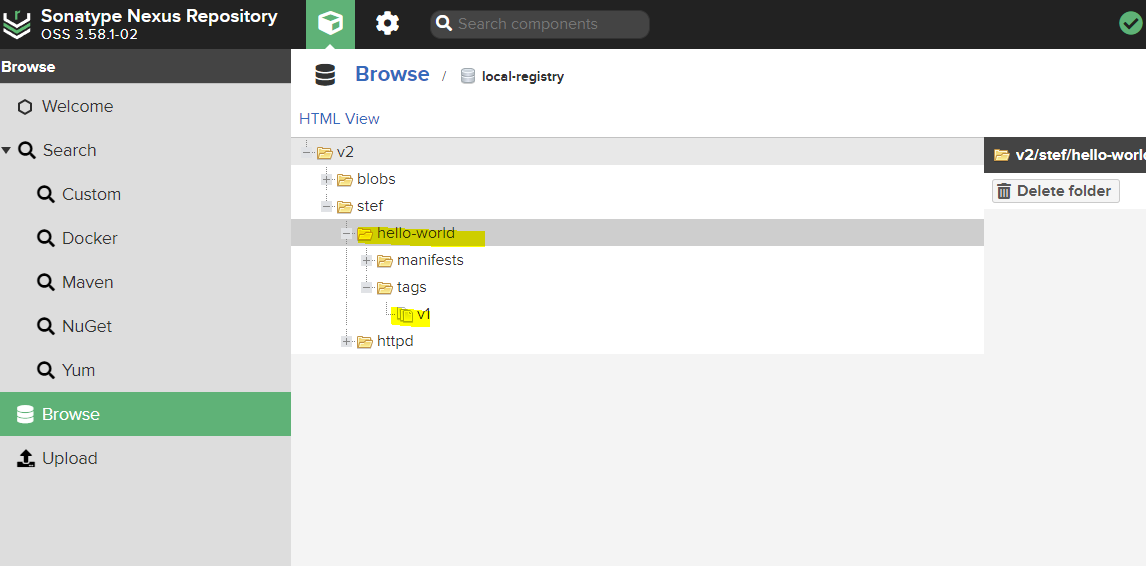Click the Browse cube icon in header
The height and width of the screenshot is (566, 1146).
tap(330, 24)
